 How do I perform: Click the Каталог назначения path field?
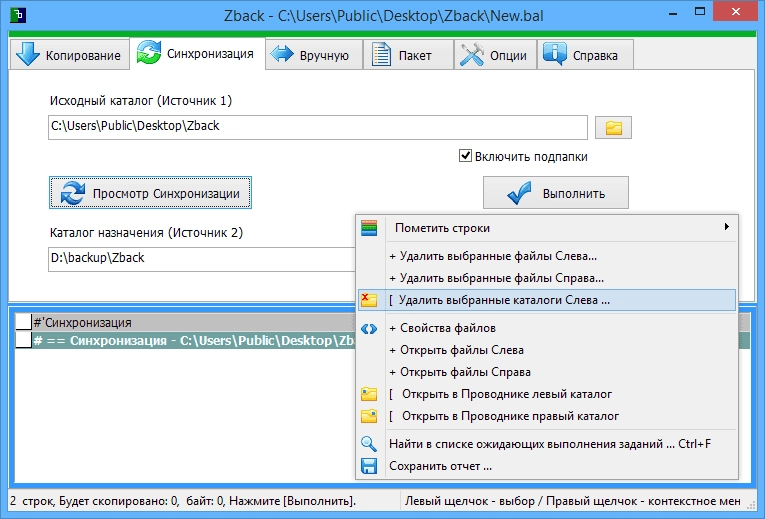tap(202, 259)
